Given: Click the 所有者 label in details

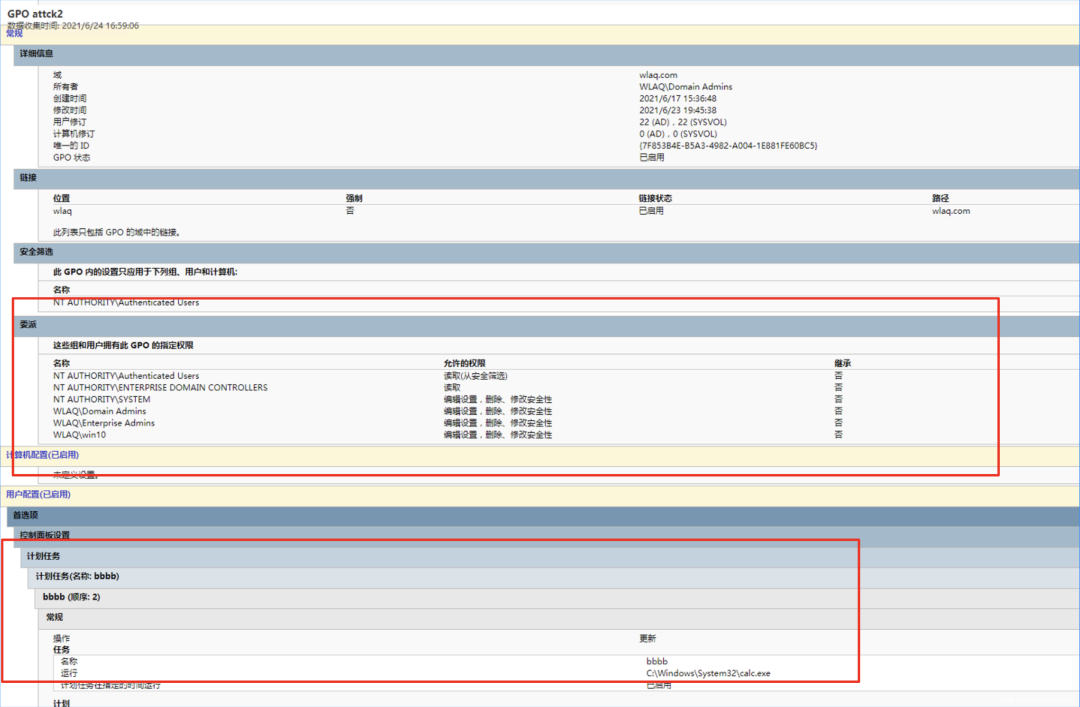Looking at the screenshot, I should [x=65, y=86].
